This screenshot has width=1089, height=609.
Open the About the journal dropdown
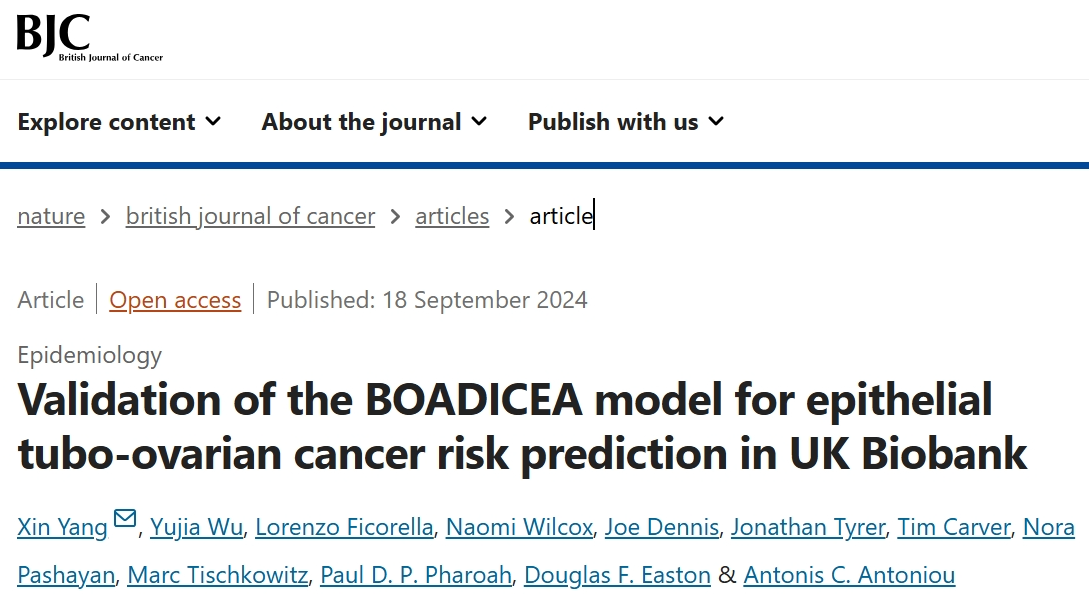(374, 122)
